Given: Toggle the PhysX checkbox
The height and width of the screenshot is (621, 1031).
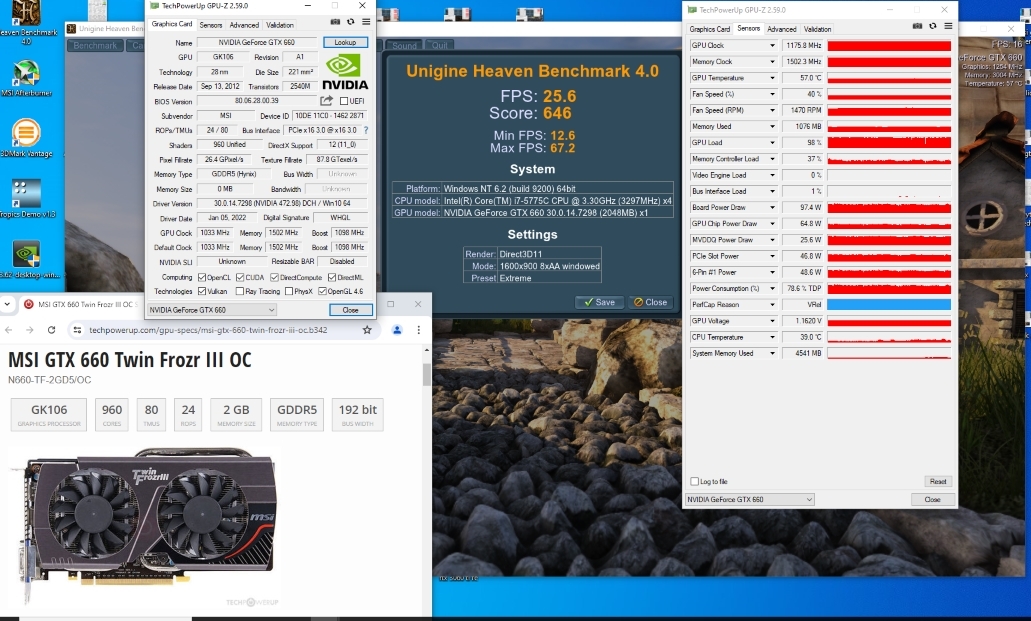Looking at the screenshot, I should [289, 291].
